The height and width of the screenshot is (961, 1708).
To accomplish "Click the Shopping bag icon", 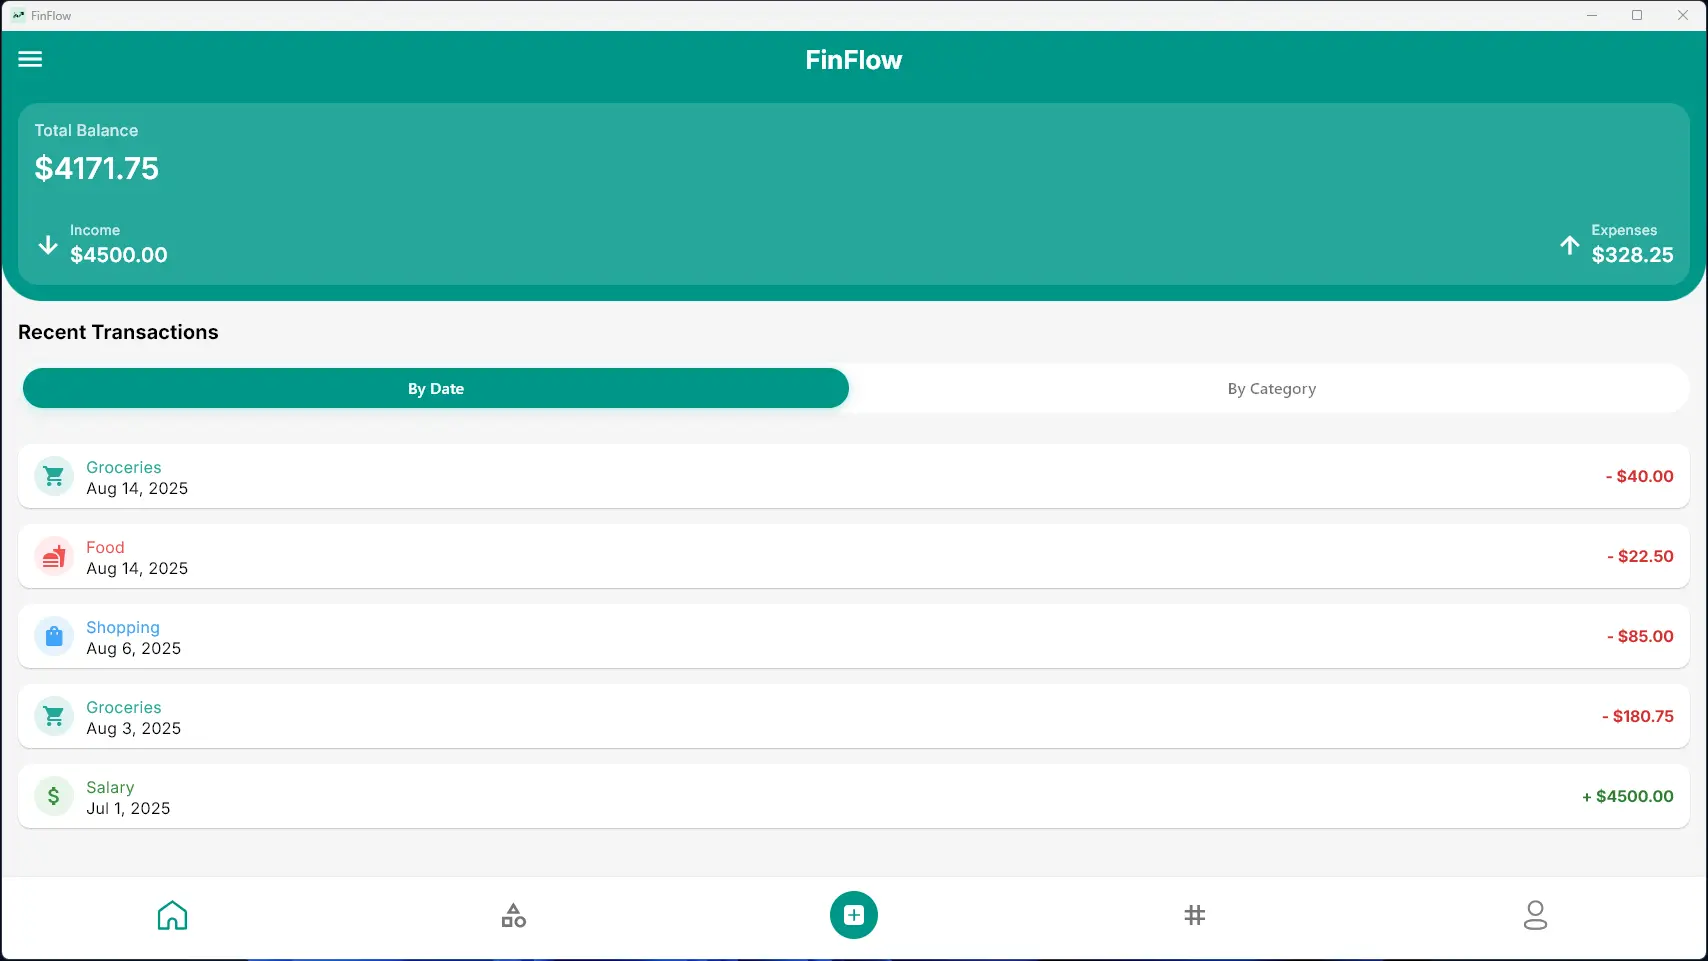I will coord(54,636).
